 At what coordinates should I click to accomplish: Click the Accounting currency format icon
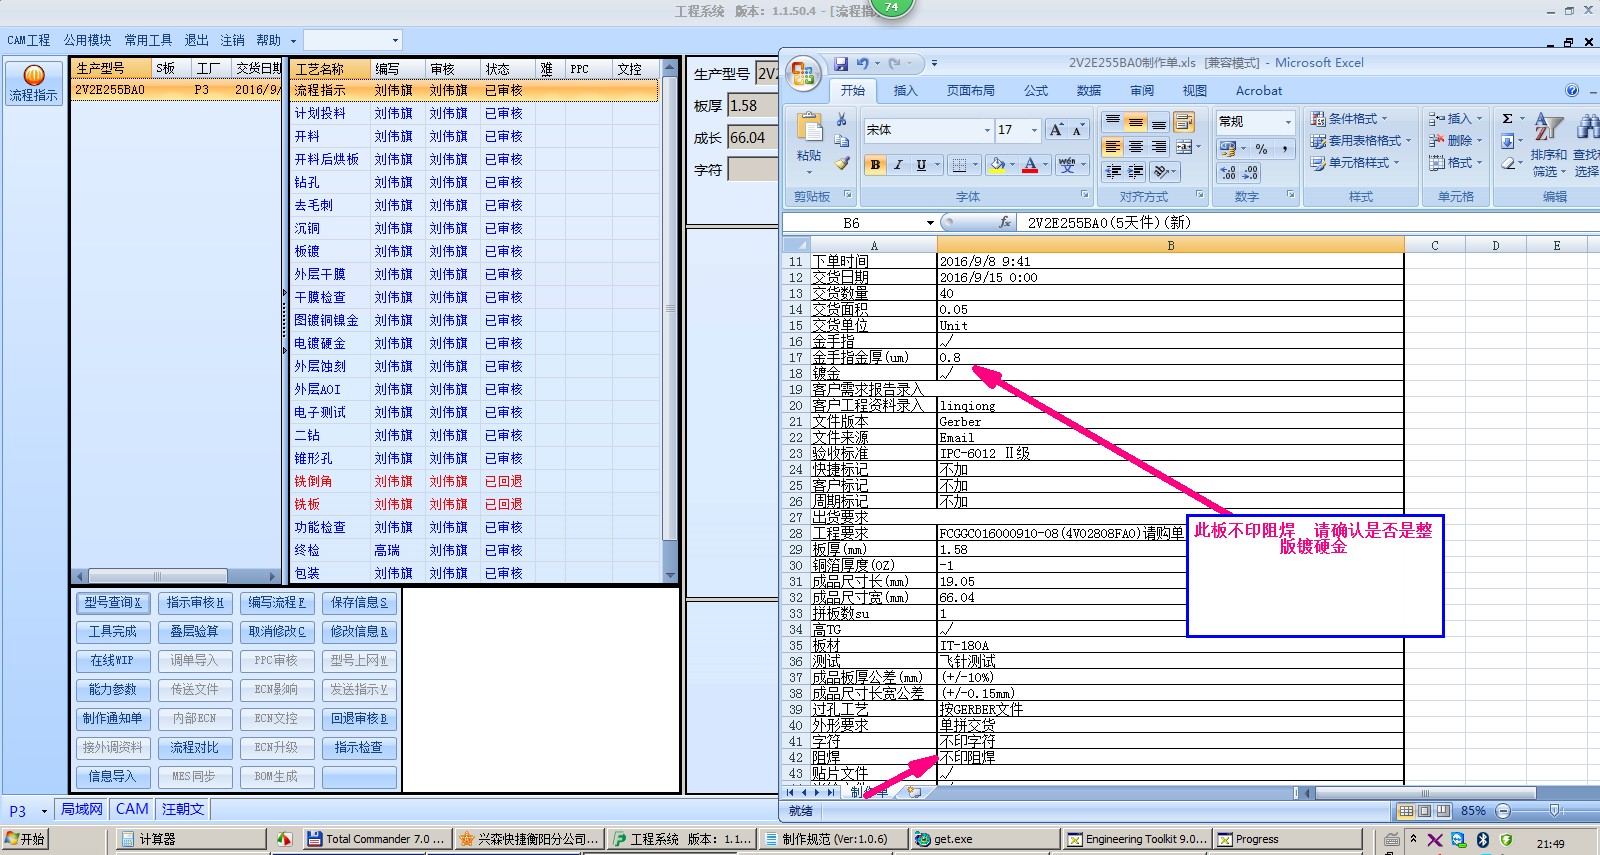(x=1227, y=148)
